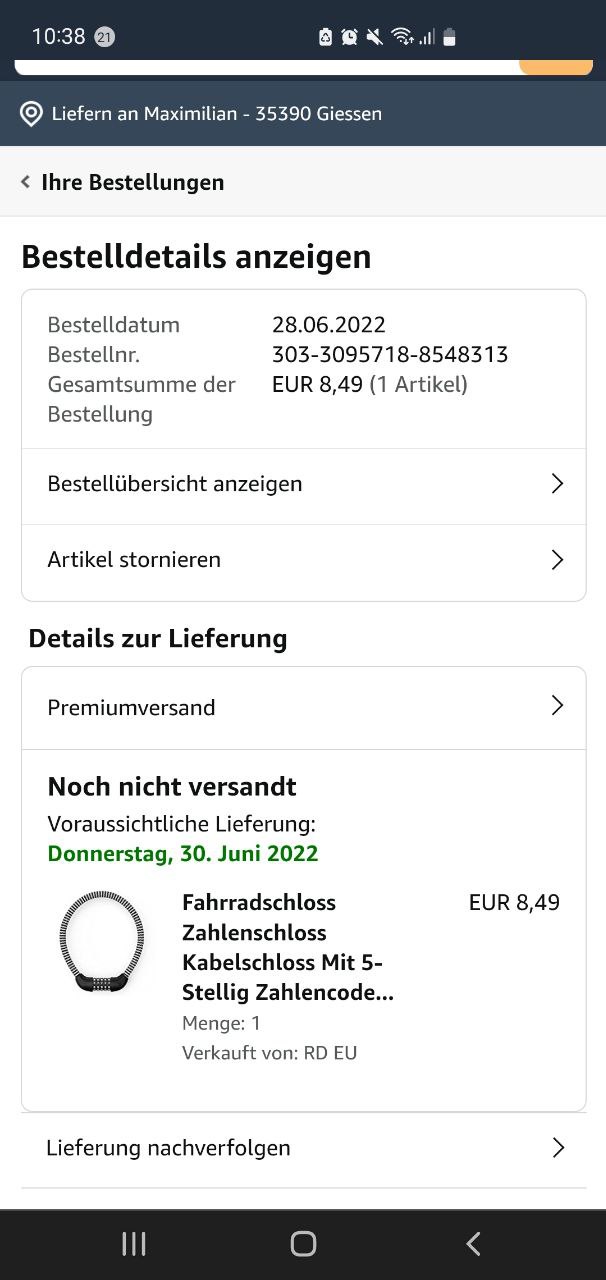Tap the search field at the top
Screen dimensions: 606x1280
265,67
